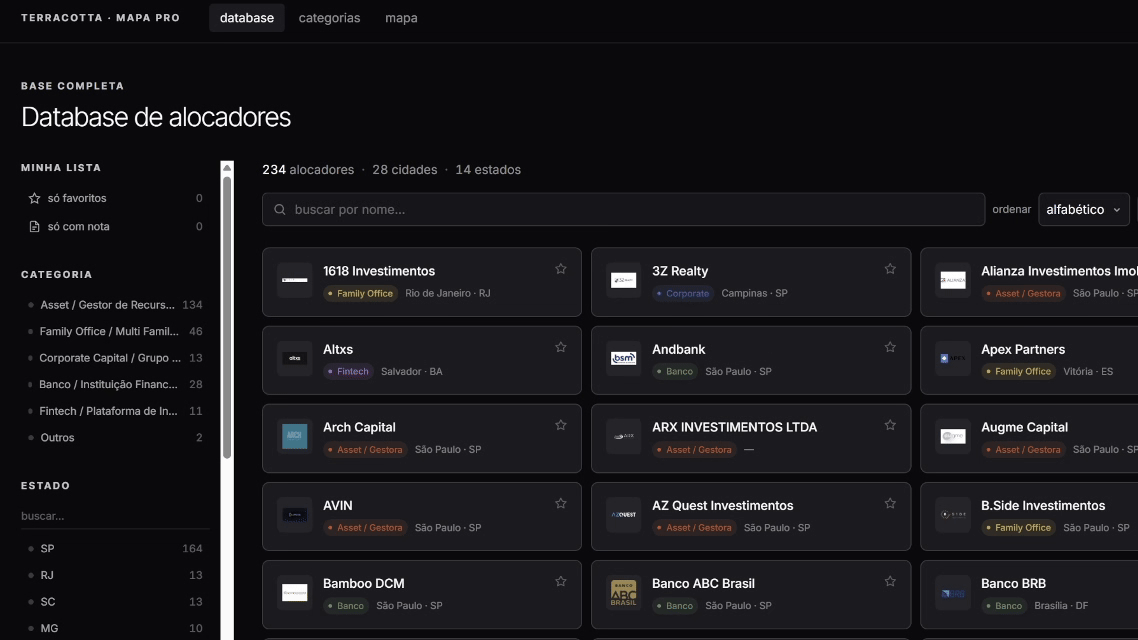
Task: Star the Banco ABC Brasil card
Action: click(890, 582)
